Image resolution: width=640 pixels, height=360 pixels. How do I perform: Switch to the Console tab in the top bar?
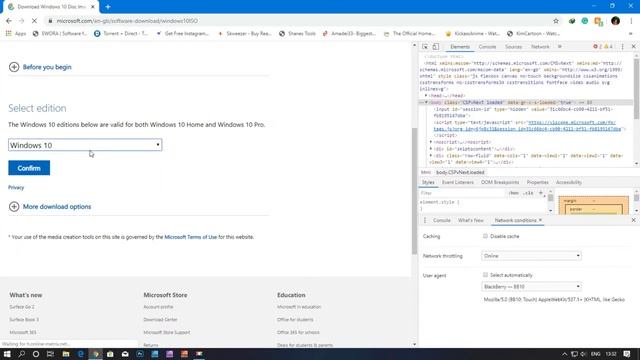click(487, 47)
